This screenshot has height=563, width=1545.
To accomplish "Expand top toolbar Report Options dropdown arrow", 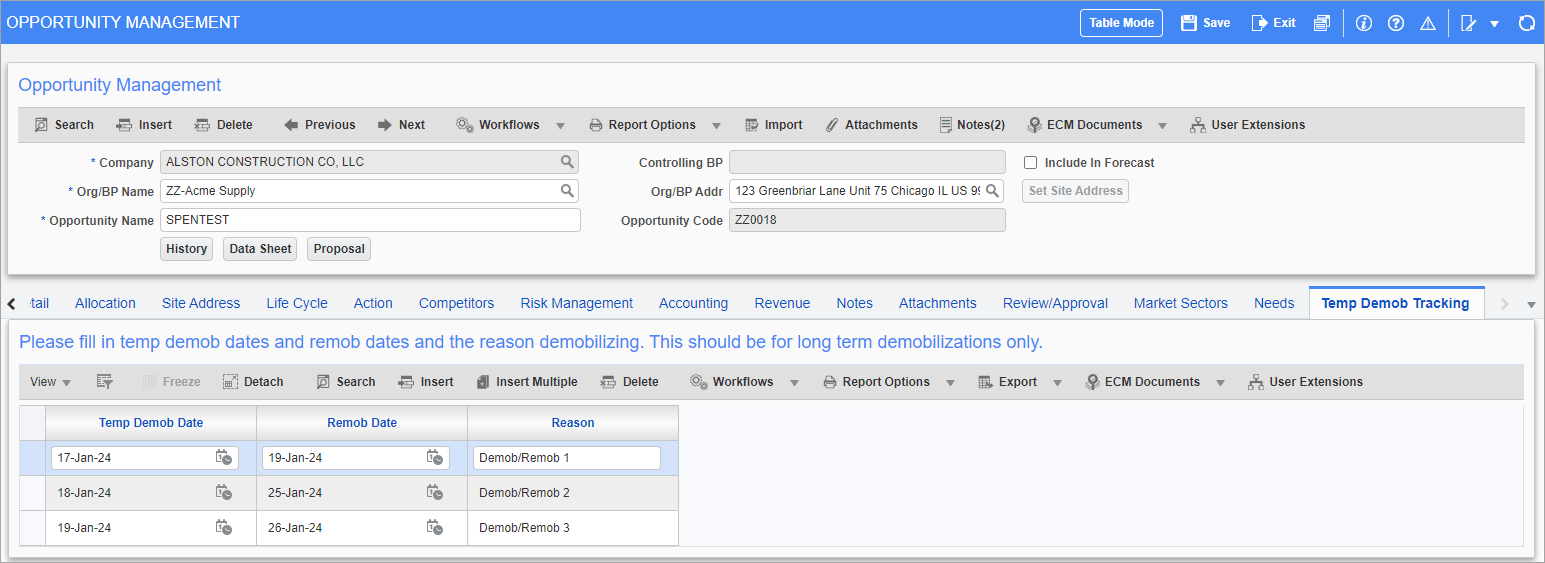I will click(x=716, y=126).
